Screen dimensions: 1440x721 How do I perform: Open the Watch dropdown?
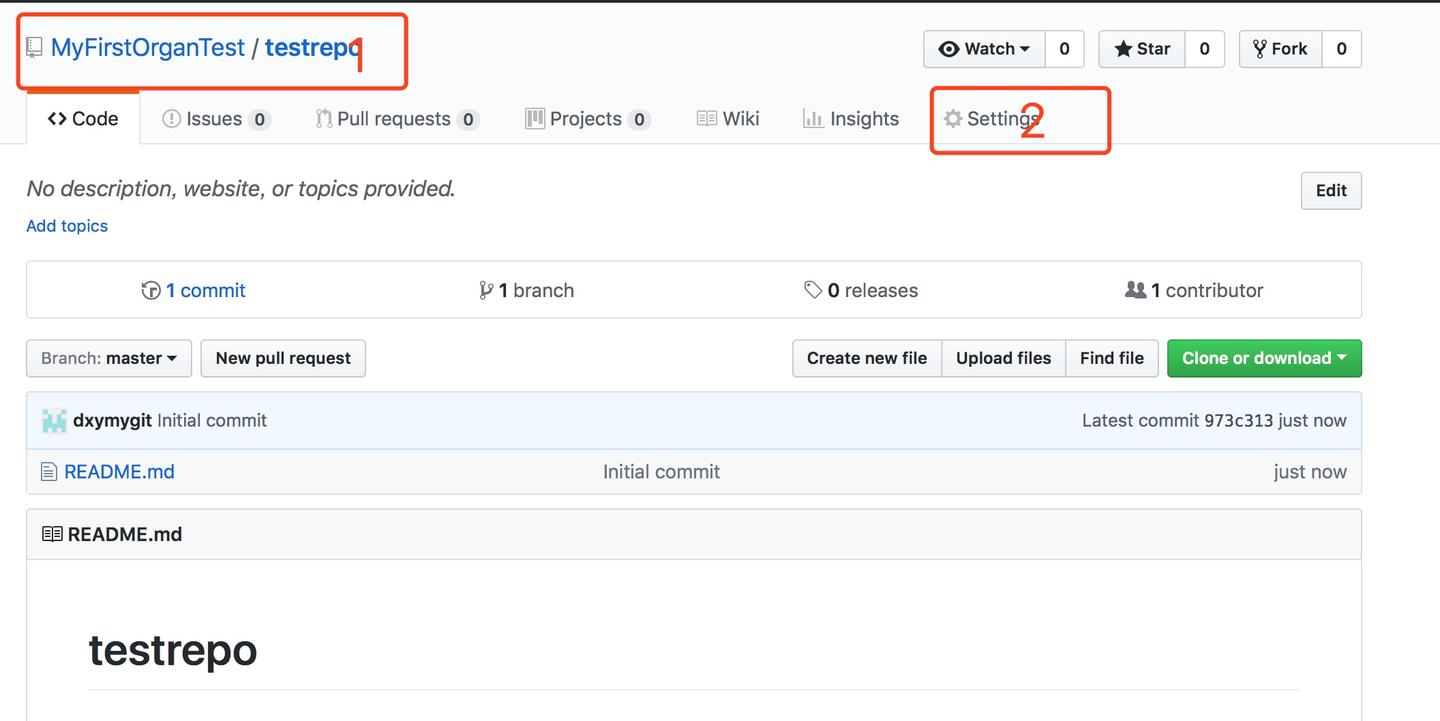pyautogui.click(x=984, y=49)
